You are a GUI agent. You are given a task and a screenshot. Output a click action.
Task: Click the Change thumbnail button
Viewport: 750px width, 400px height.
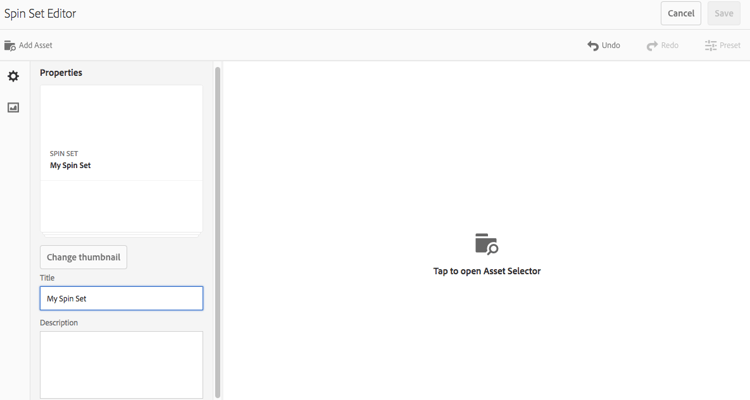(83, 257)
